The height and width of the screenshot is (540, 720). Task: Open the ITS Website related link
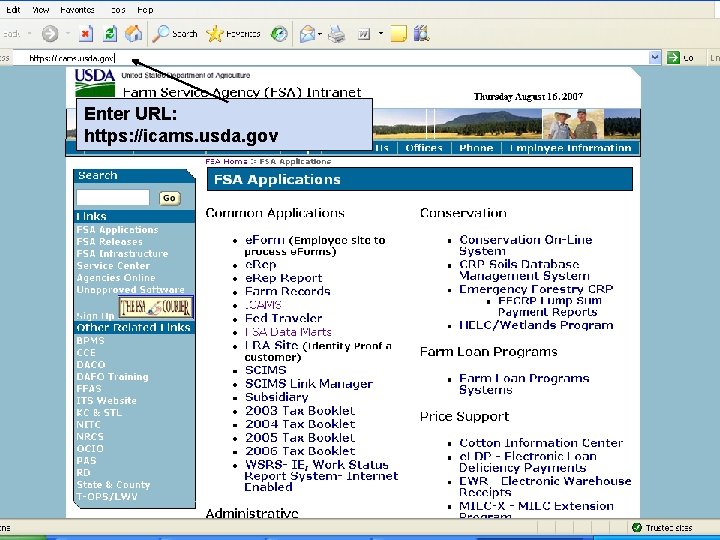point(106,400)
